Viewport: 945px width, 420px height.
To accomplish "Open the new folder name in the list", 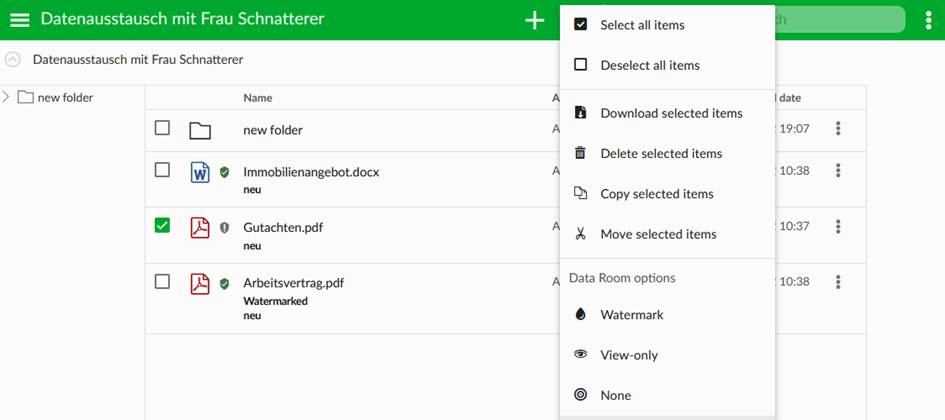I will click(x=273, y=130).
